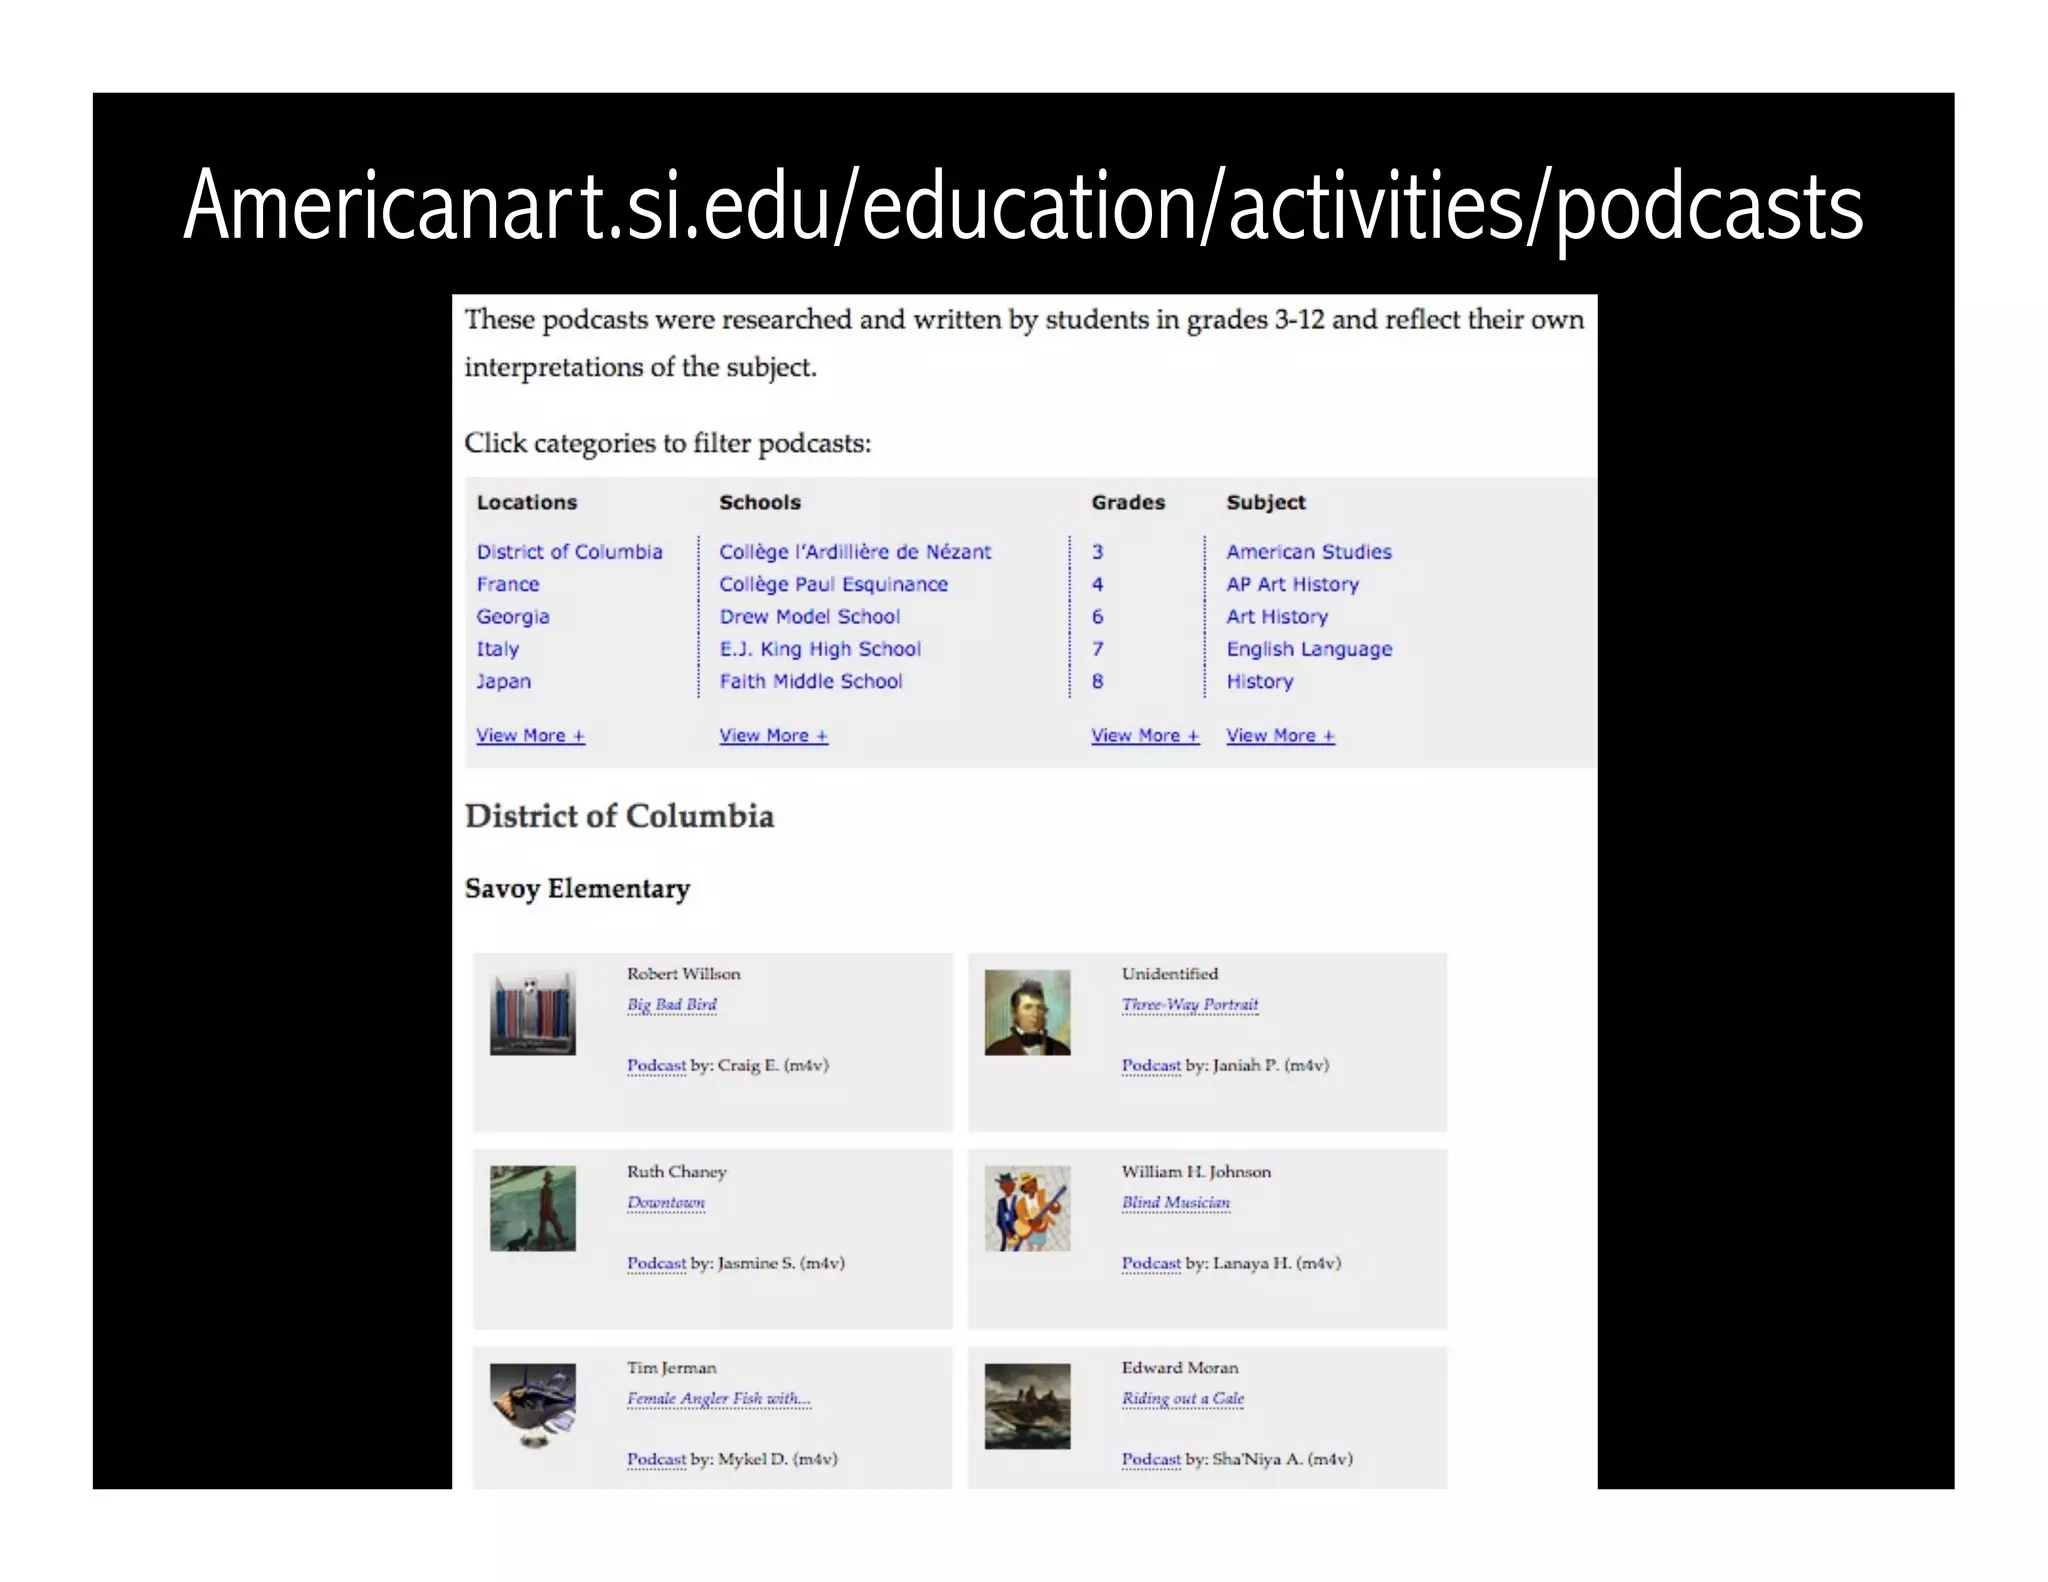Select History subject filter
2048x1582 pixels.
tap(1259, 681)
